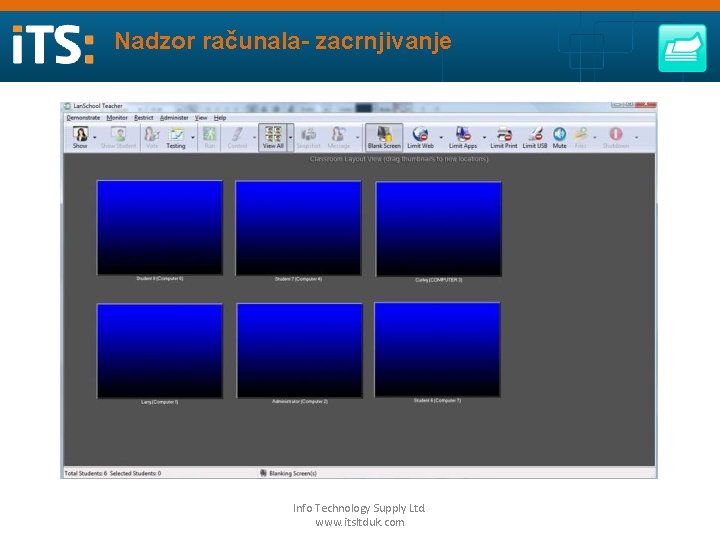Screen dimensions: 720x540
Task: Select the Student 8 (Computer 6) thumbnail
Action: (x=160, y=228)
